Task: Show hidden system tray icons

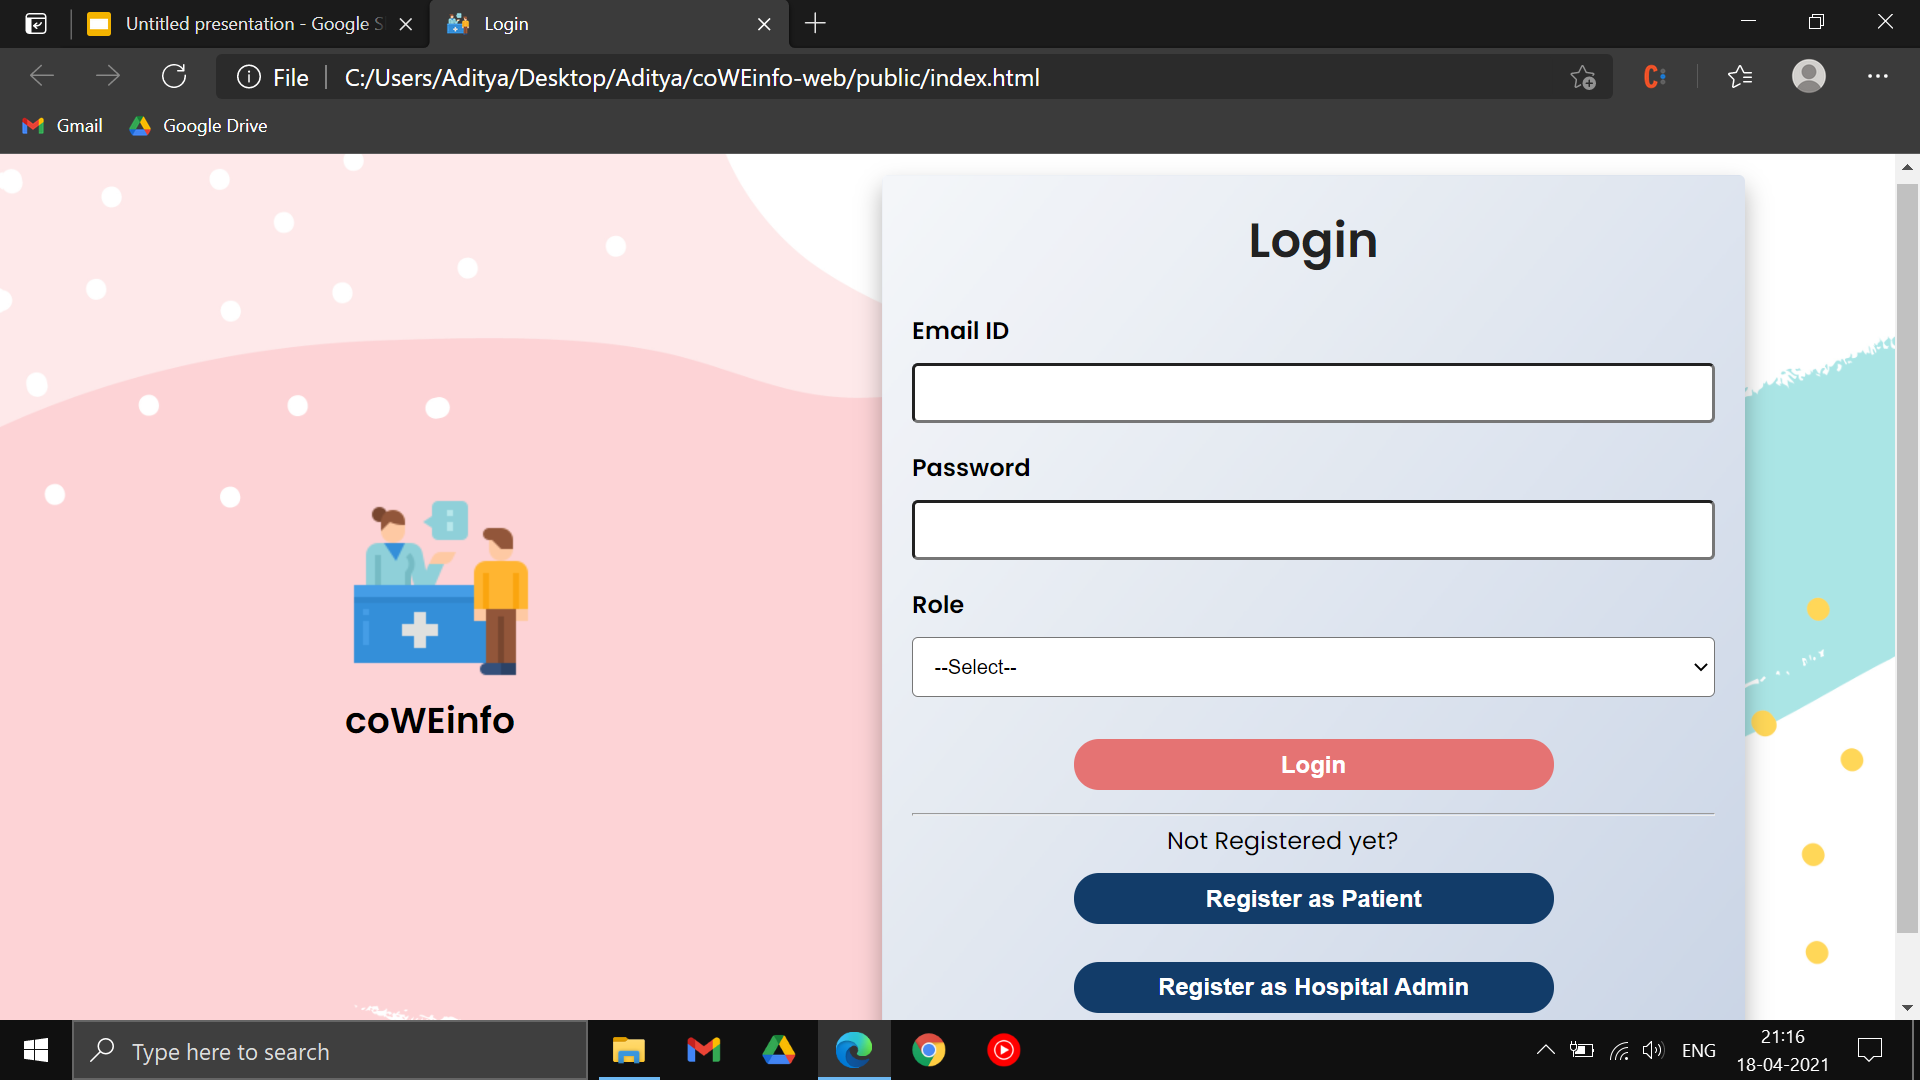Action: click(1545, 1050)
